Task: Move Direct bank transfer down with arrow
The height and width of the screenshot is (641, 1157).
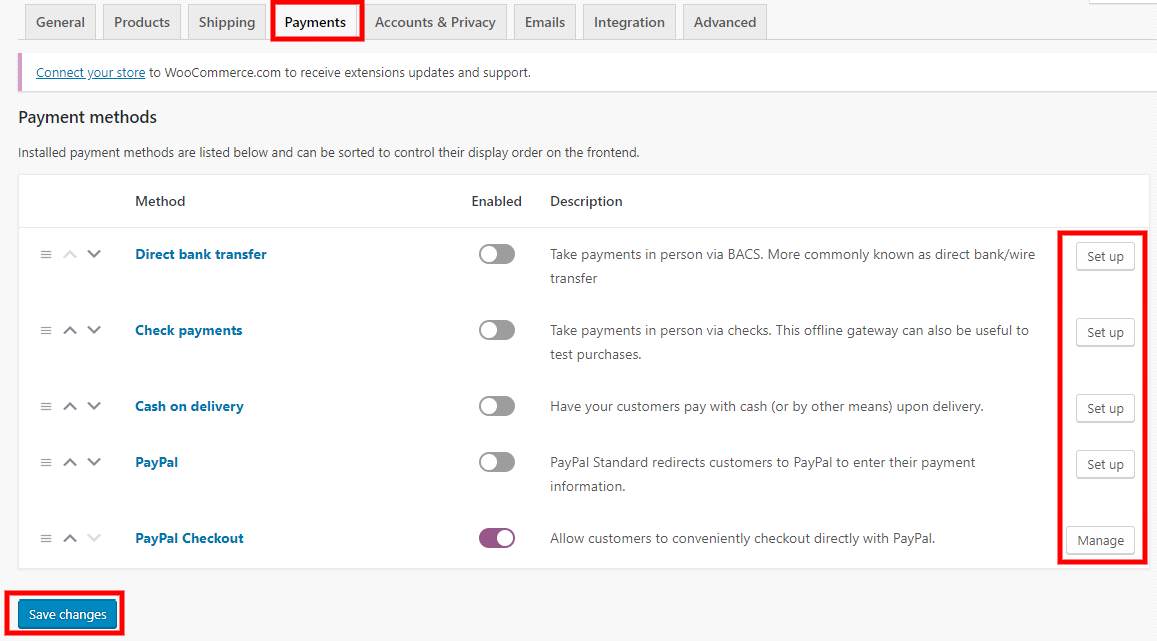Action: click(94, 255)
